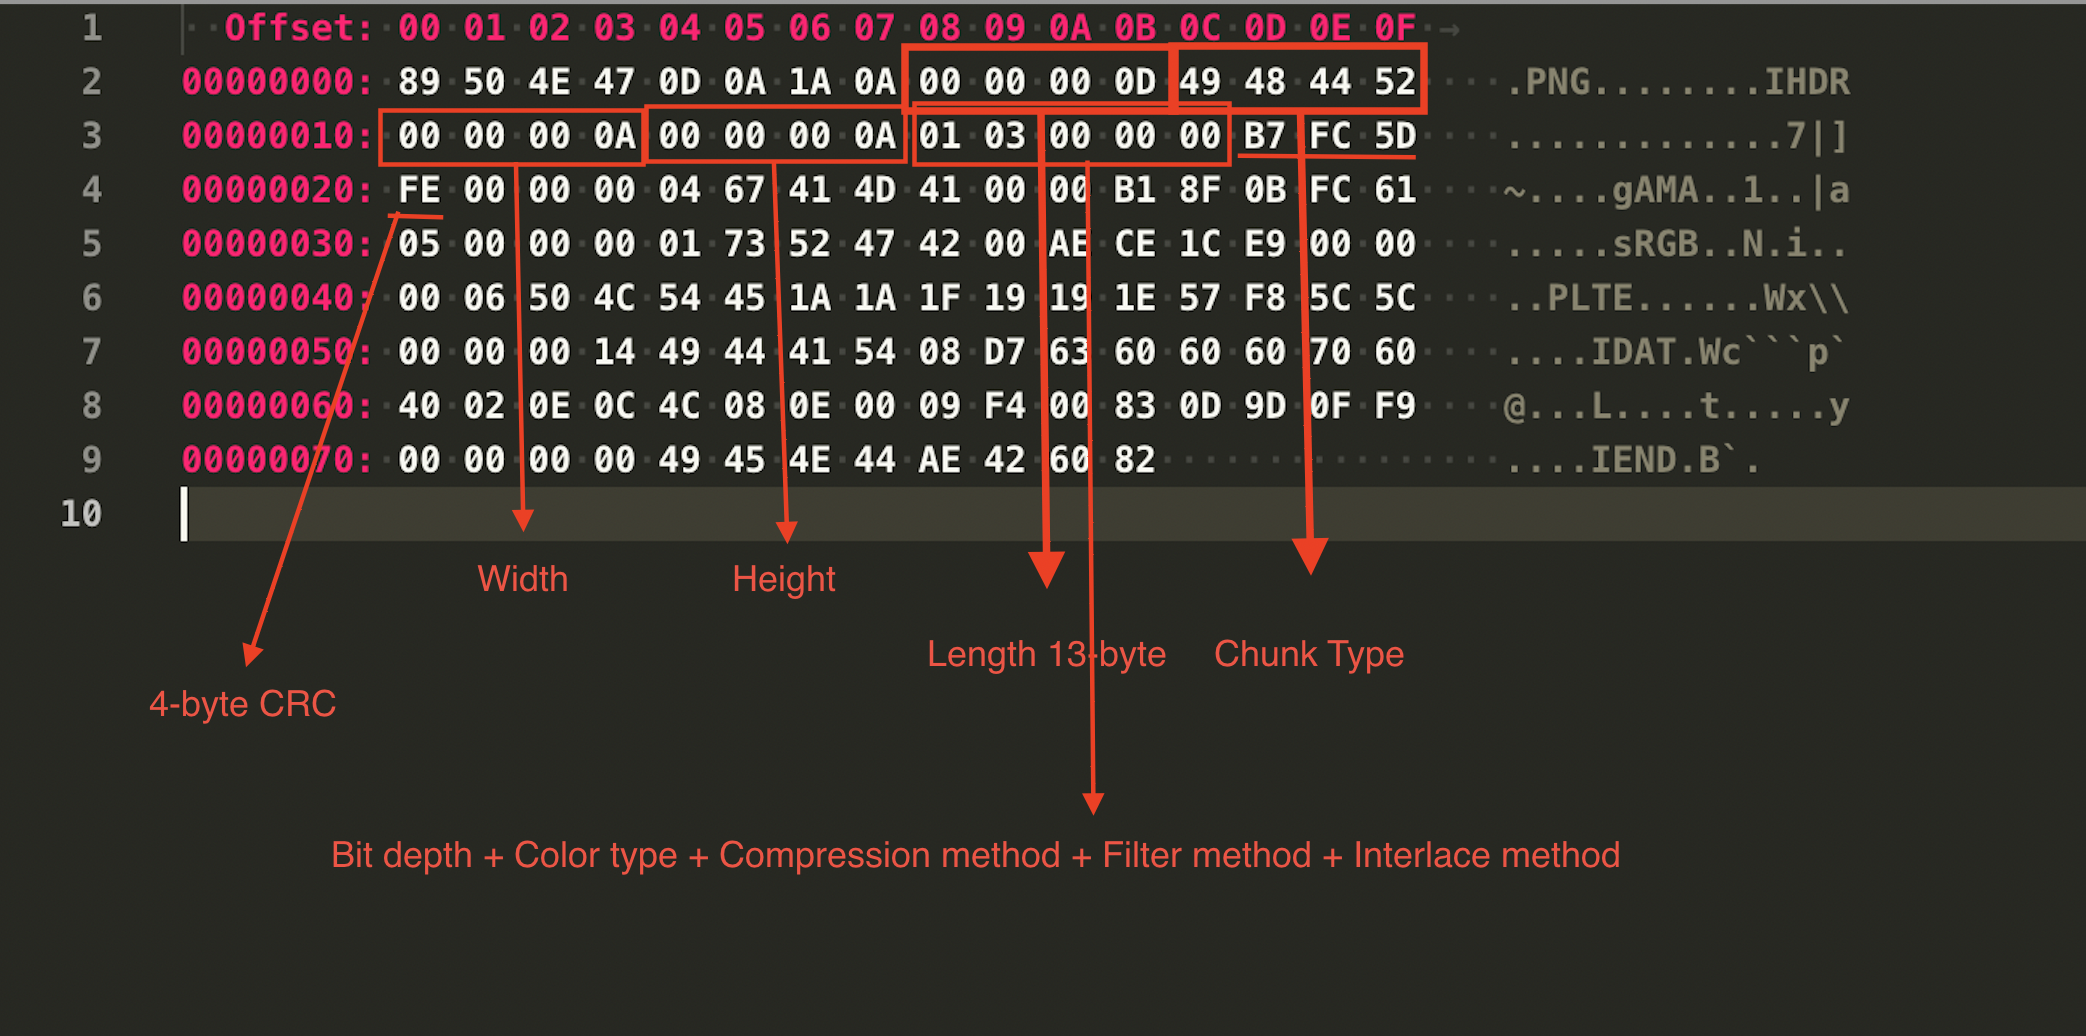Click line number 10 in the gutter
The width and height of the screenshot is (2086, 1036).
pos(81,514)
